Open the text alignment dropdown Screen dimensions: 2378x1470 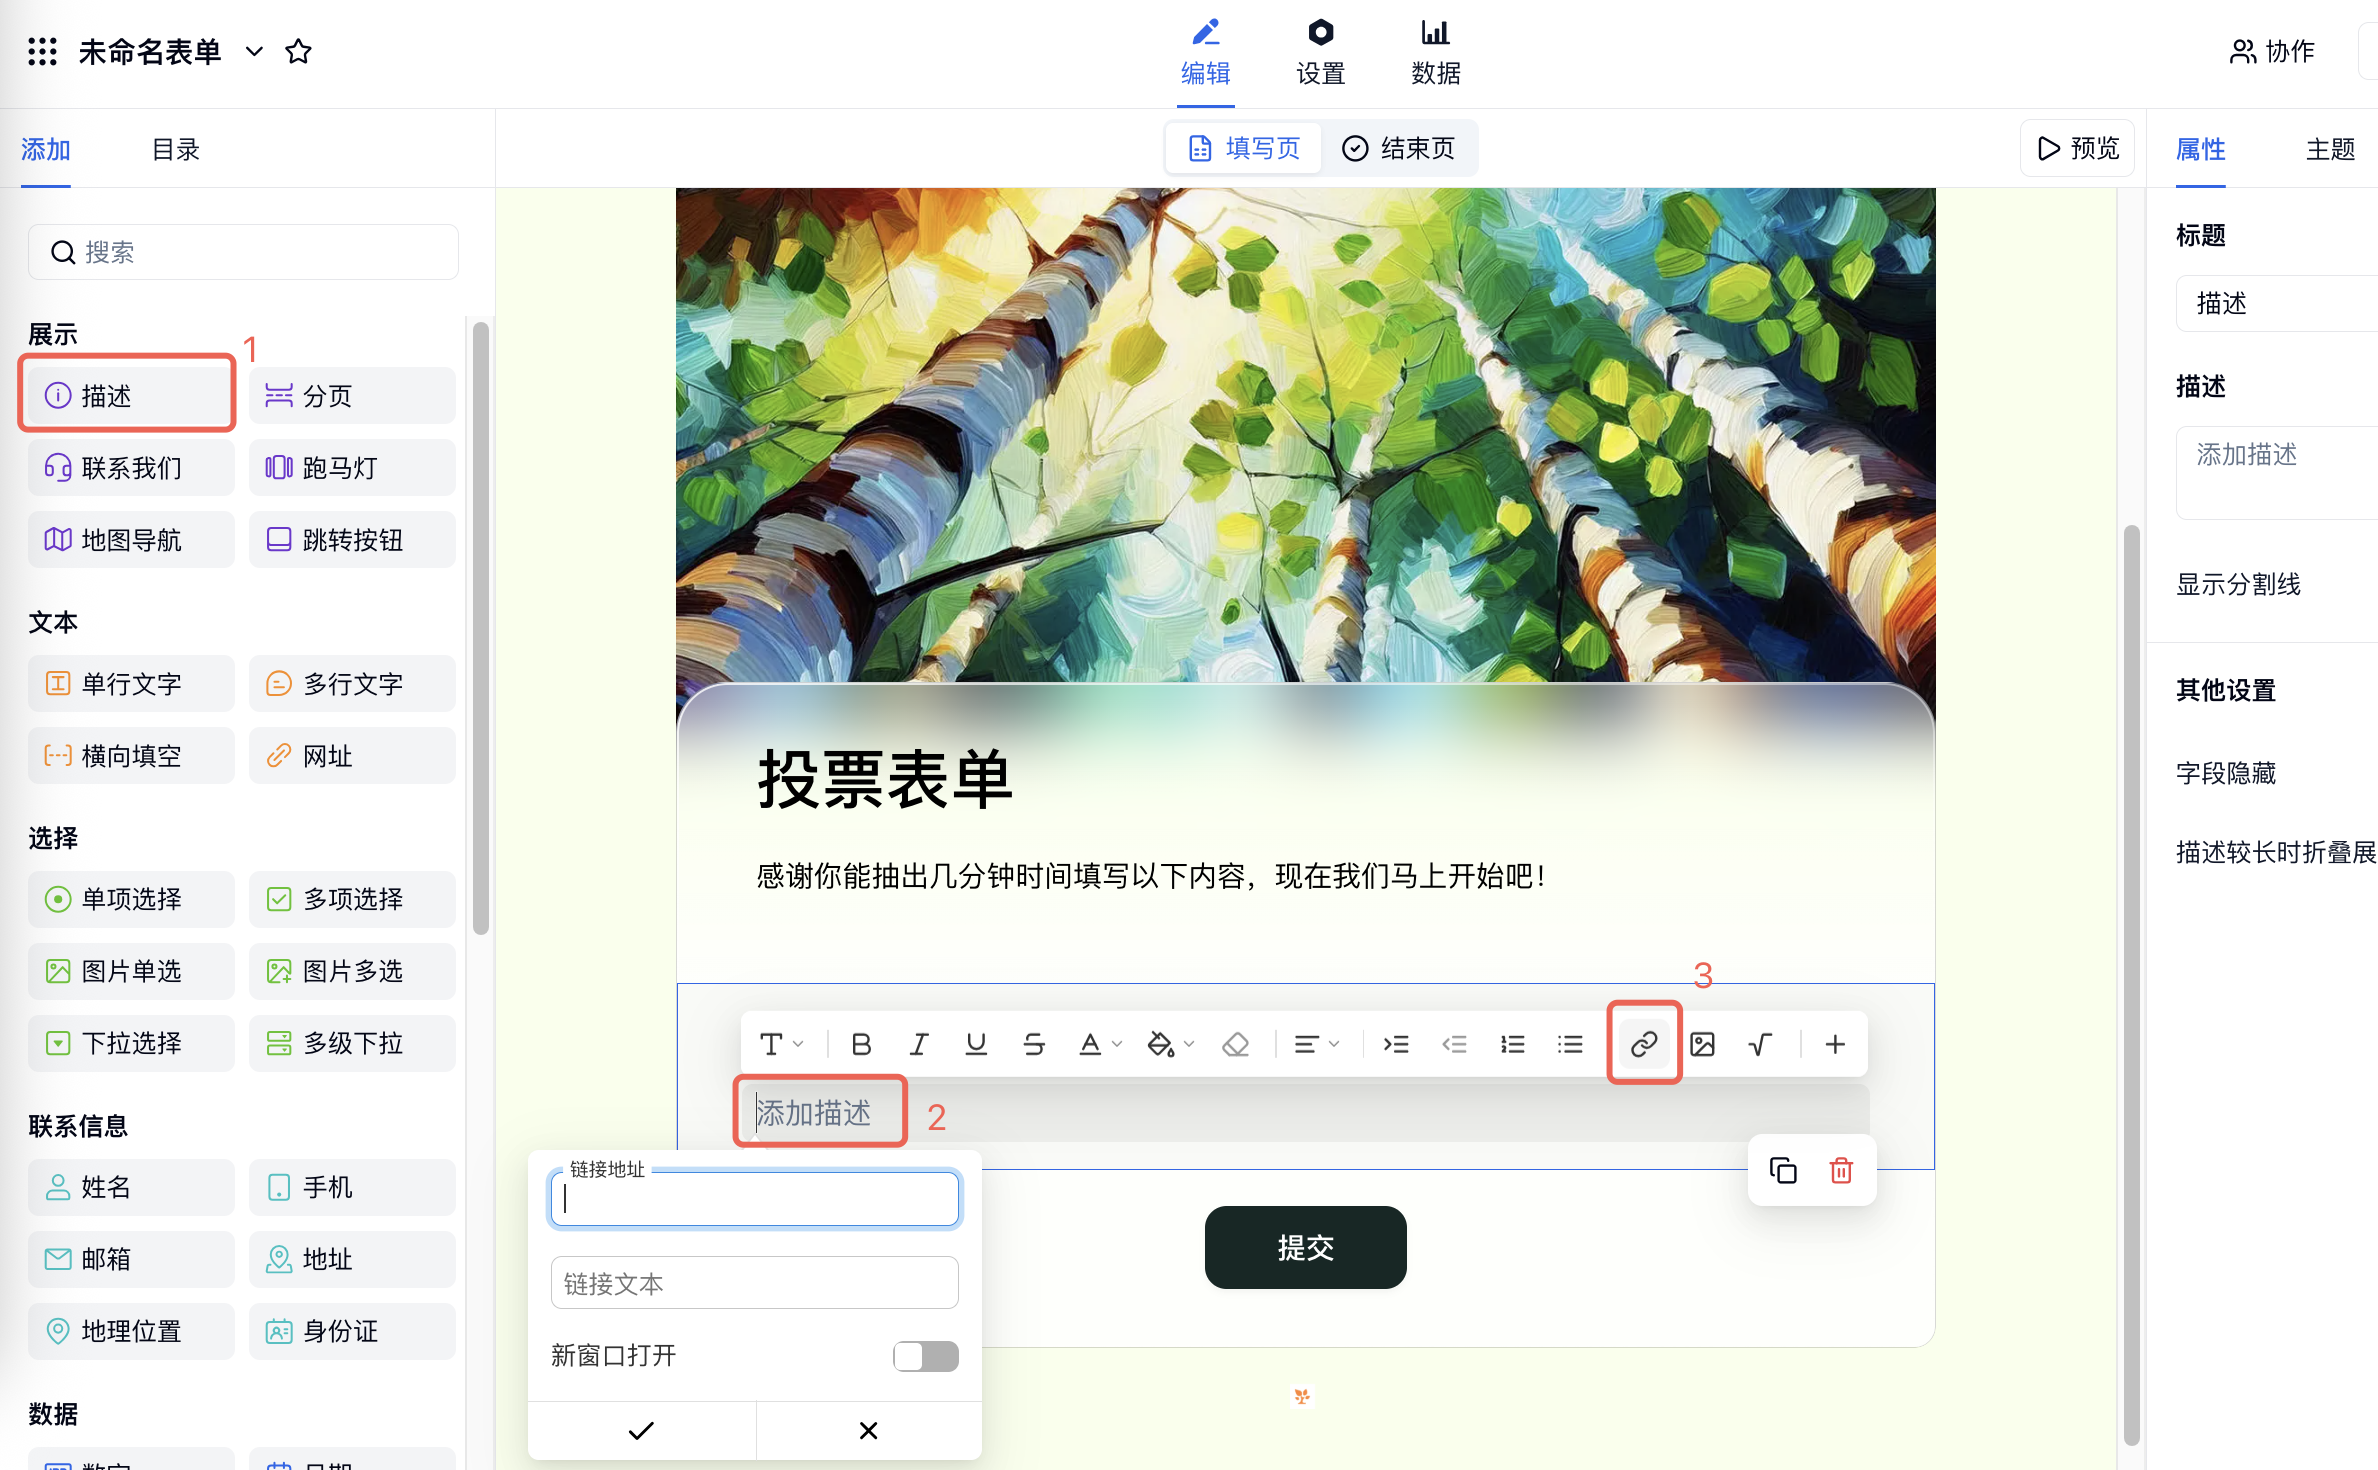pyautogui.click(x=1316, y=1044)
